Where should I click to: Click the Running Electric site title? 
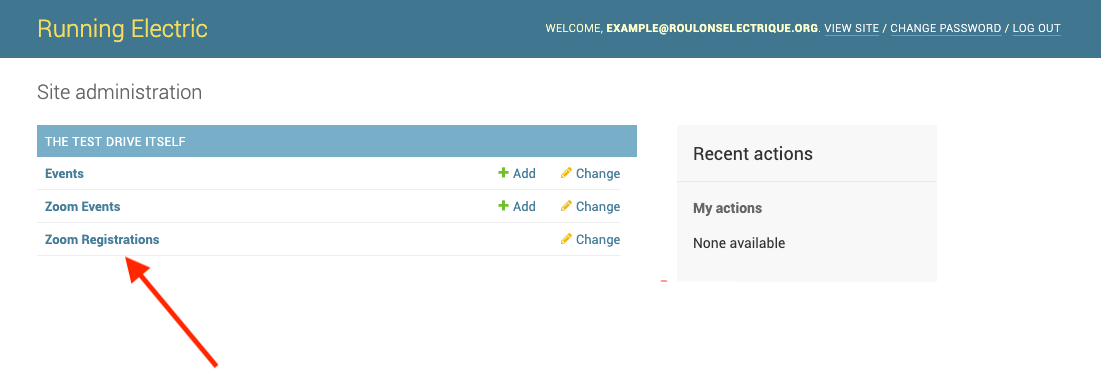pyautogui.click(x=122, y=29)
